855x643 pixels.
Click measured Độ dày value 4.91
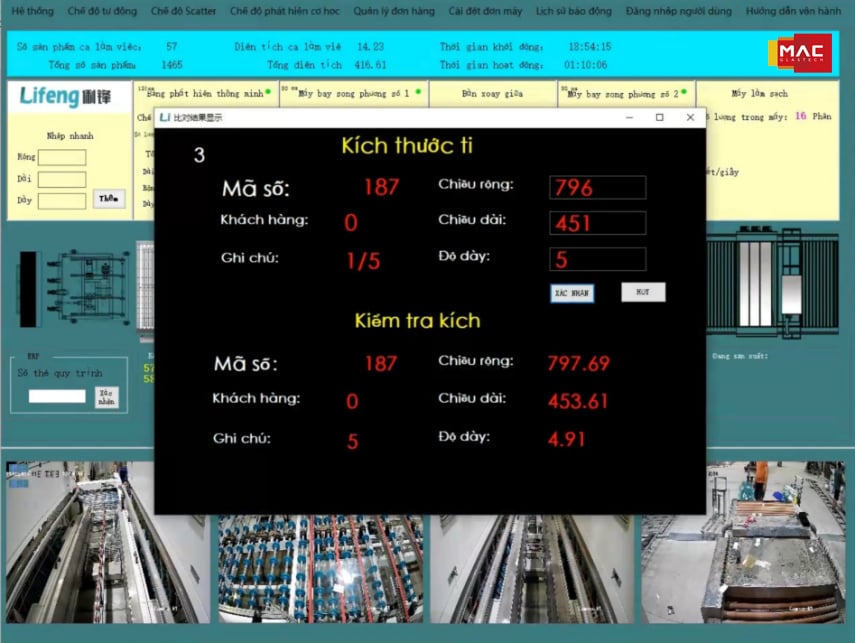[x=567, y=439]
